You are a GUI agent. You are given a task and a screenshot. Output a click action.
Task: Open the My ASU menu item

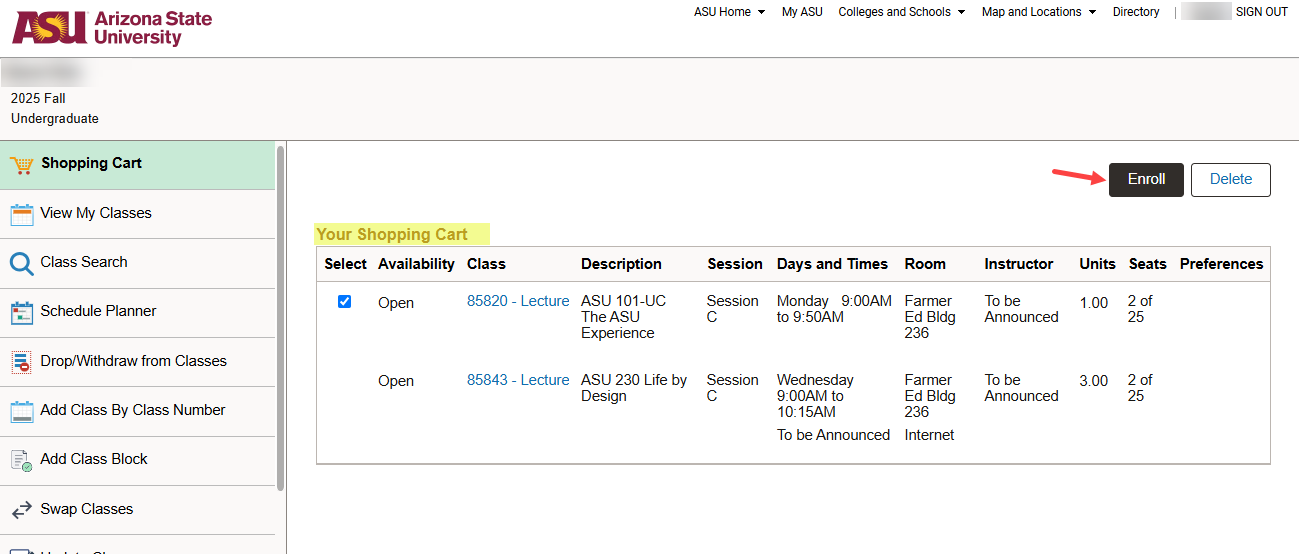802,12
